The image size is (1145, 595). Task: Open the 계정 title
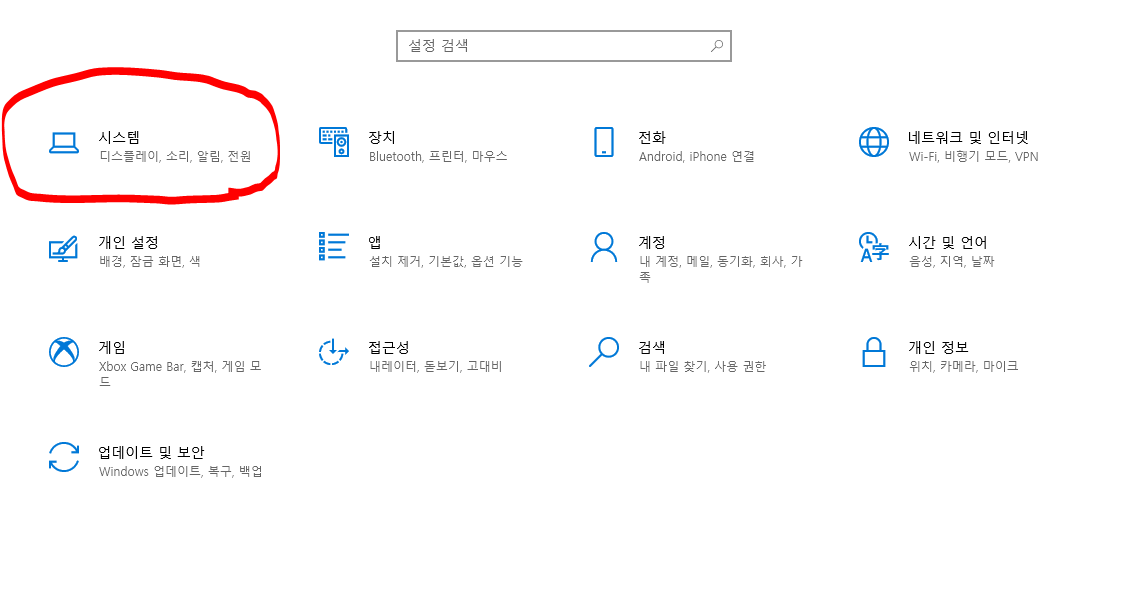coord(652,242)
